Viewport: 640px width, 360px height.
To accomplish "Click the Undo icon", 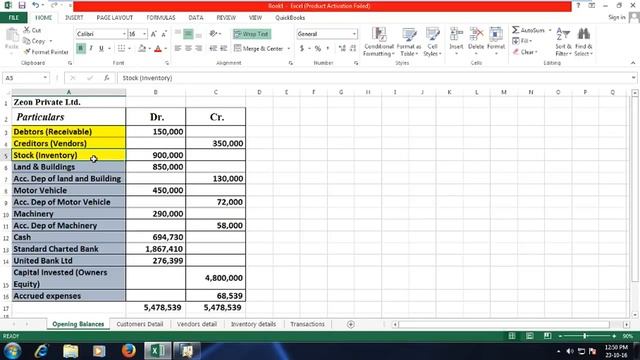I will (x=36, y=5).
